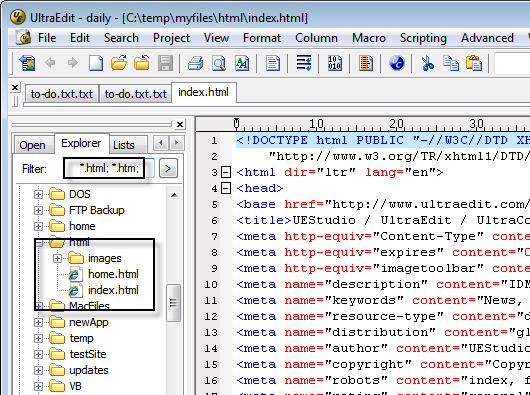This screenshot has width=530, height=395.
Task: Open the Column menu
Action: click(x=316, y=38)
